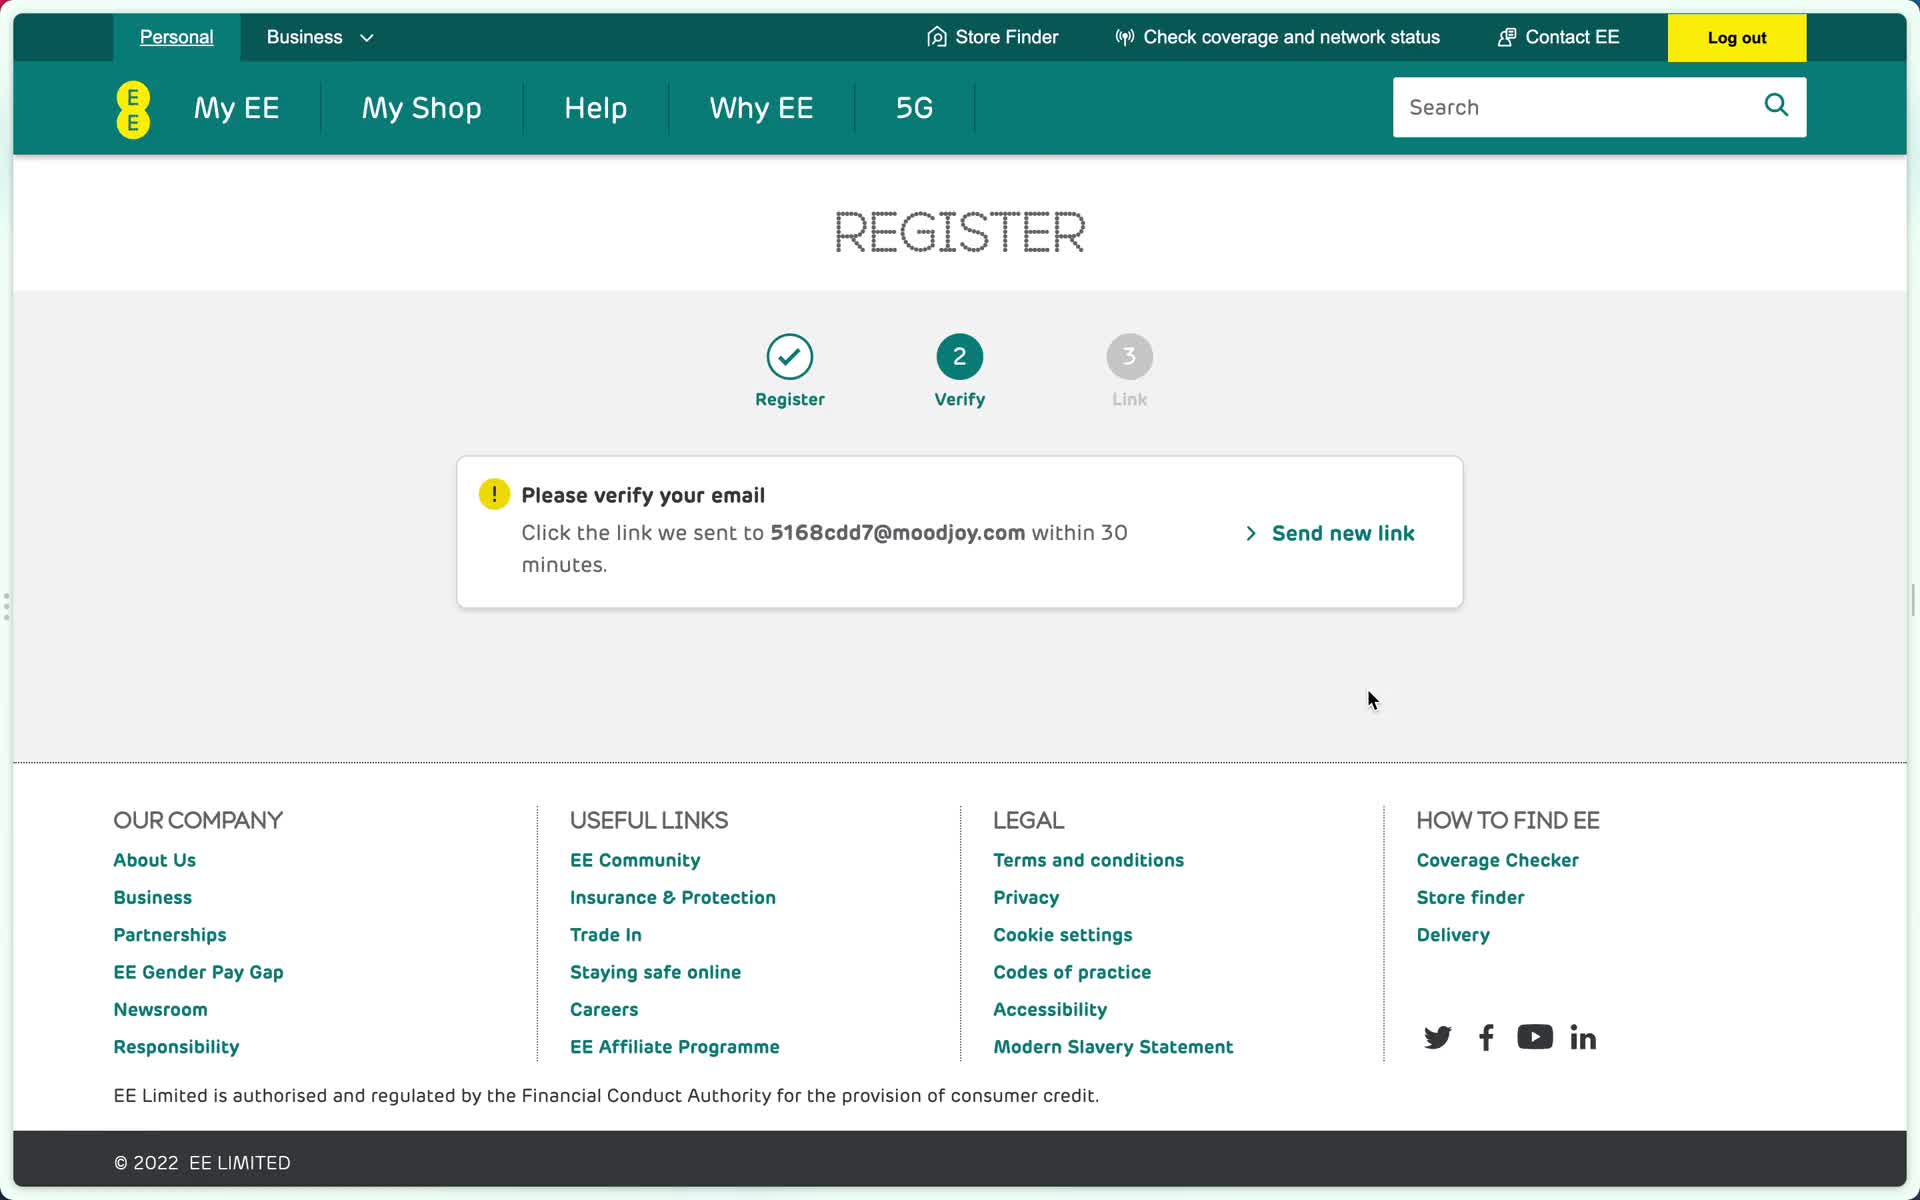Screen dimensions: 1920x1200
Task: Click the EE logo icon
Action: [133, 109]
